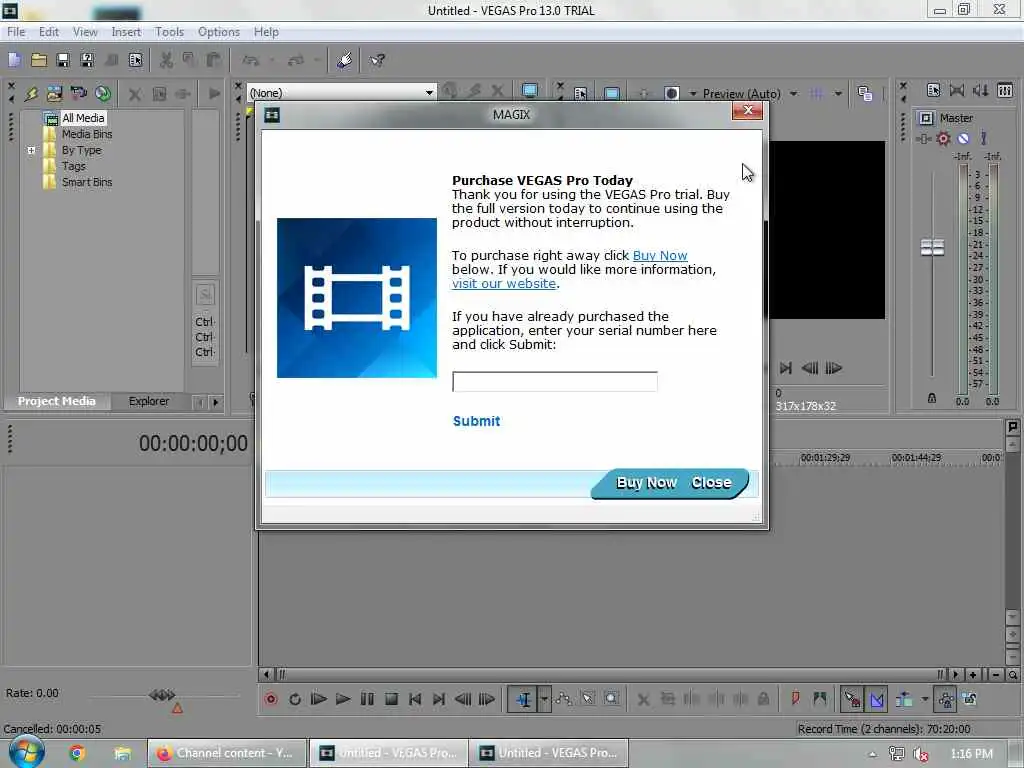Click the Buy Now link in the text
This screenshot has width=1024, height=768.
click(660, 255)
